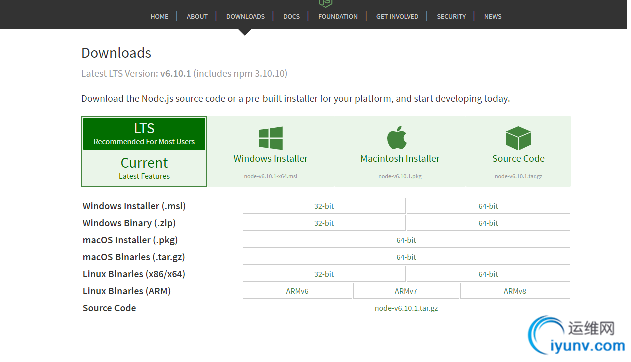Click the Linux Binaries (ARM) row label
The width and height of the screenshot is (631, 362).
126,291
